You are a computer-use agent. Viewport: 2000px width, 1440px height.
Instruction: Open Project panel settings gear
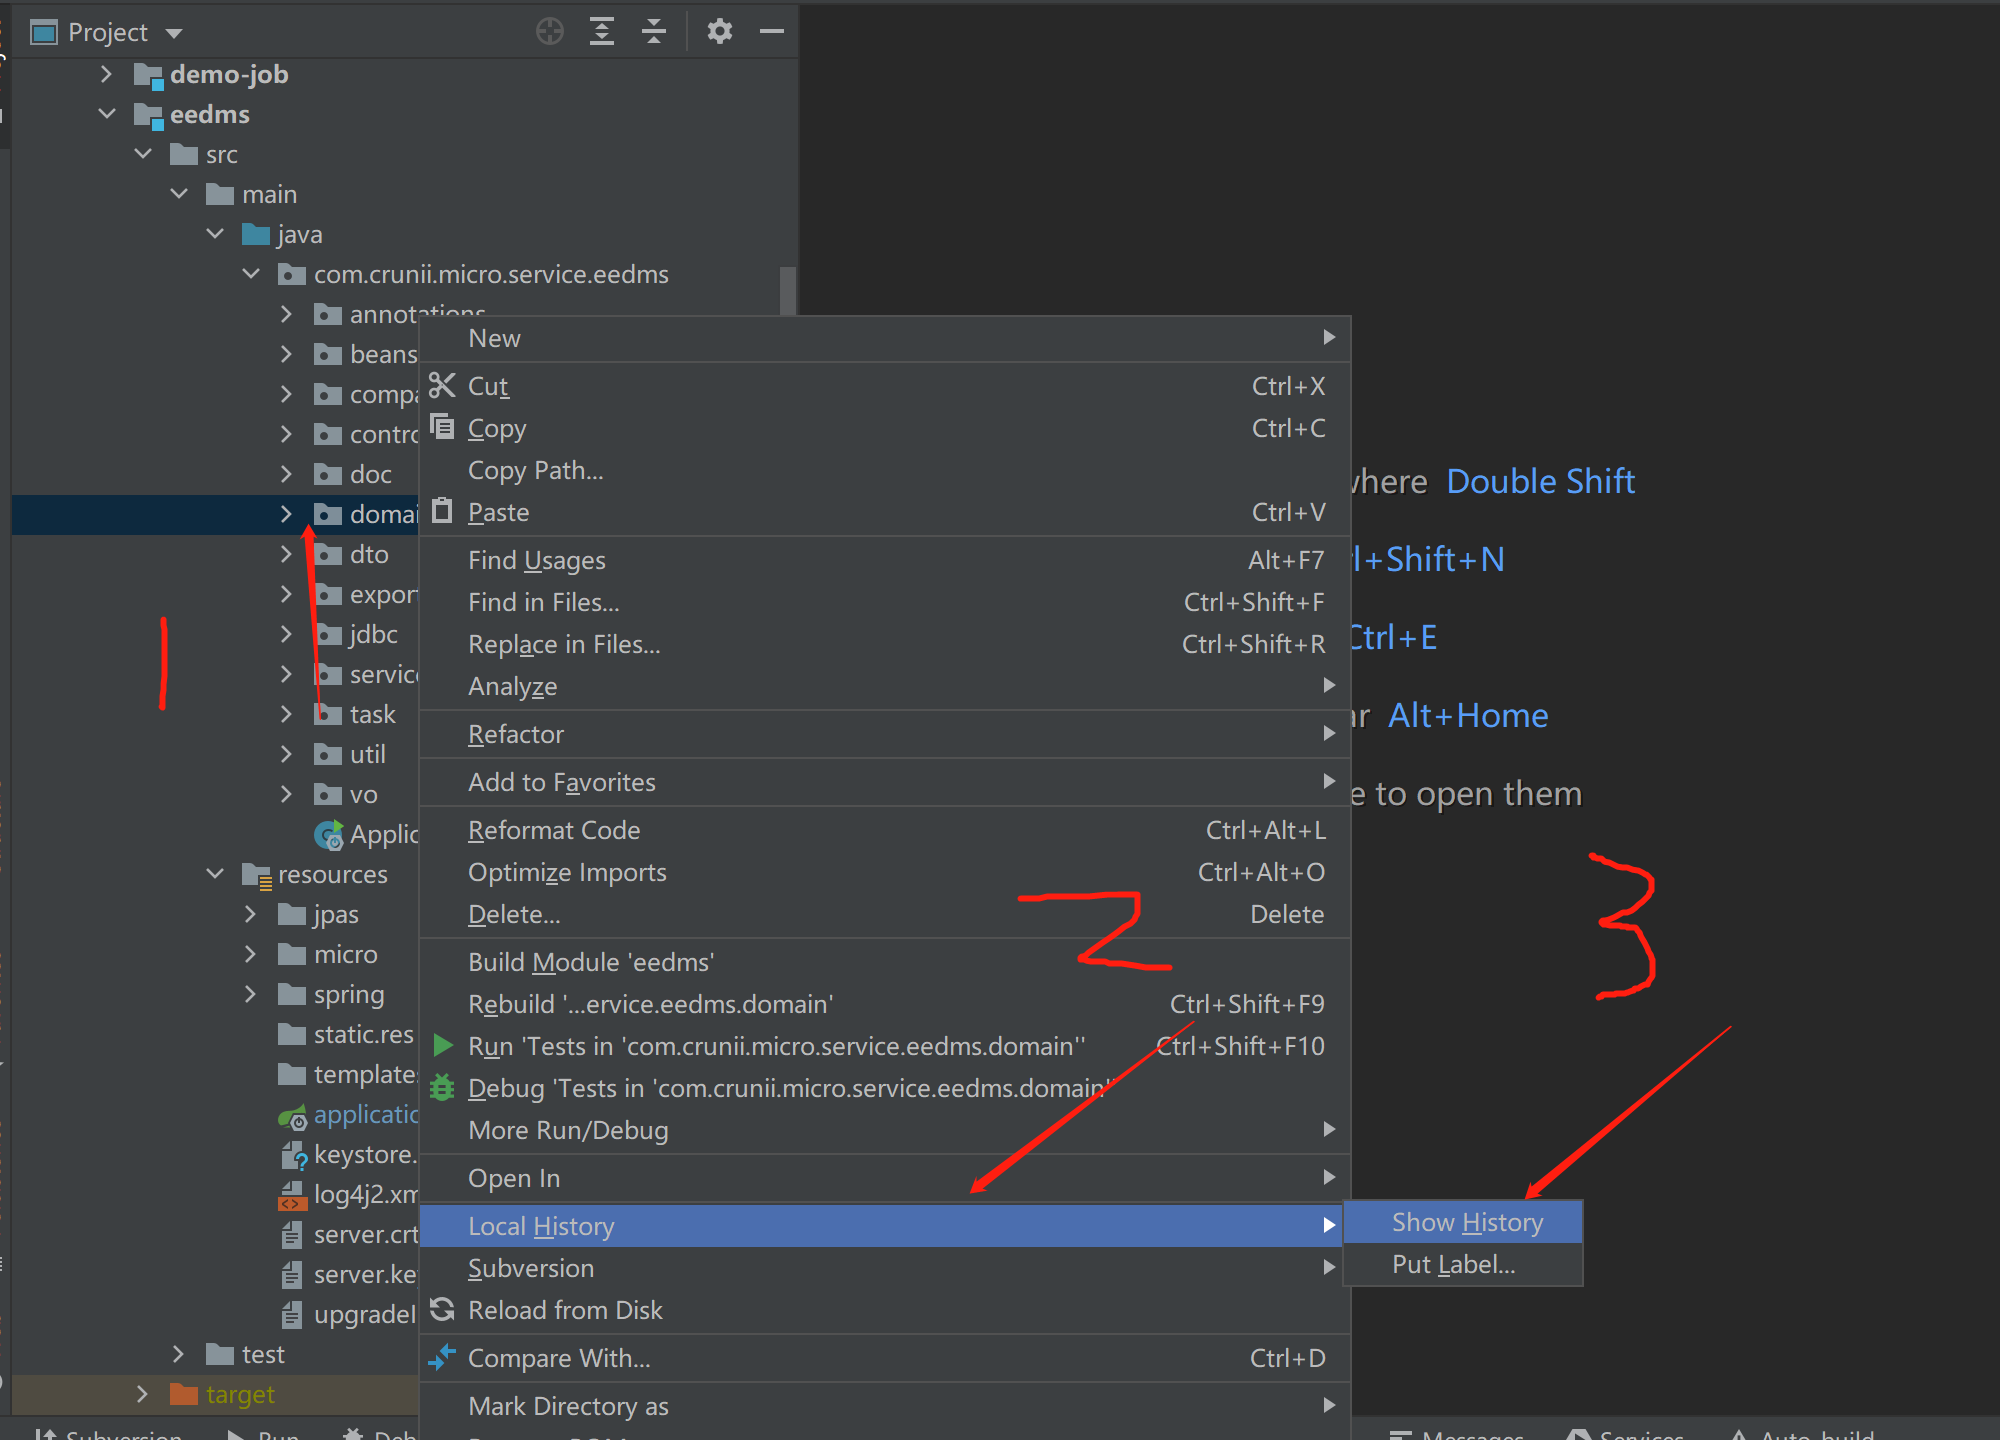click(x=719, y=32)
